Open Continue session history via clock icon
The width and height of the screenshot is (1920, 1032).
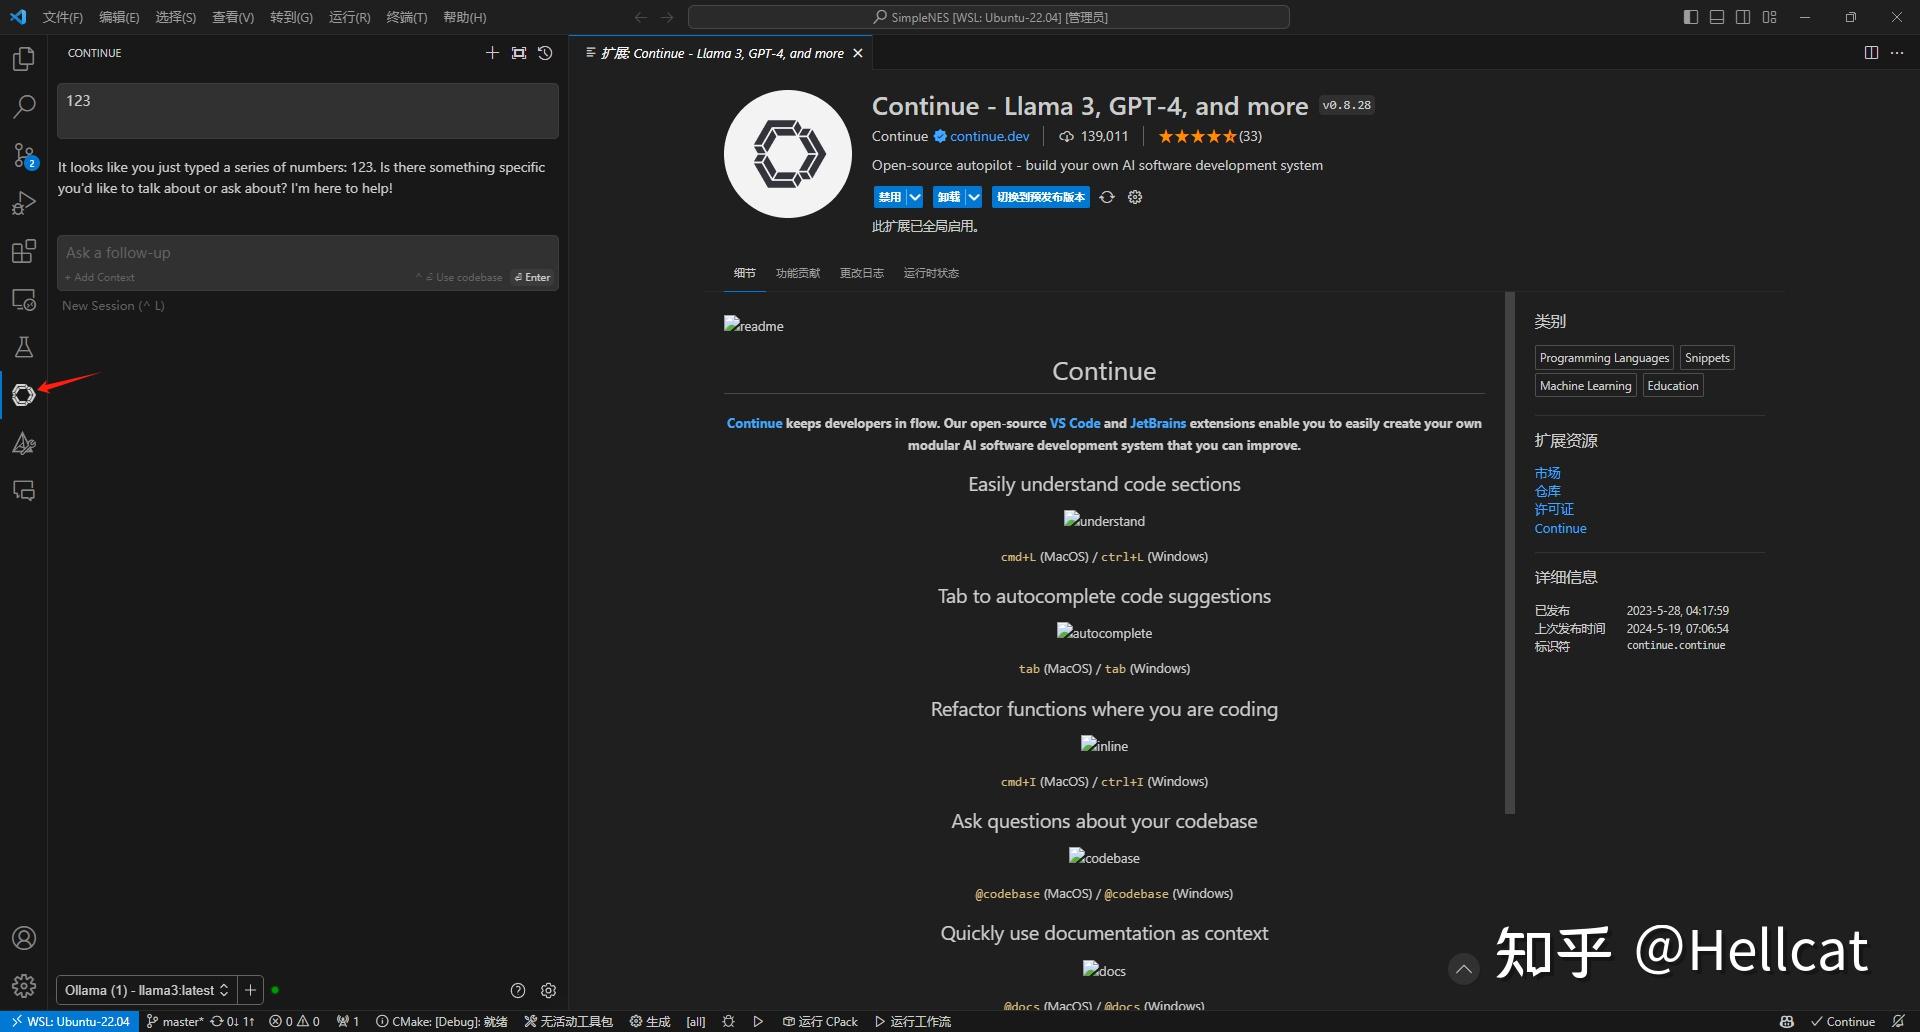pyautogui.click(x=544, y=53)
